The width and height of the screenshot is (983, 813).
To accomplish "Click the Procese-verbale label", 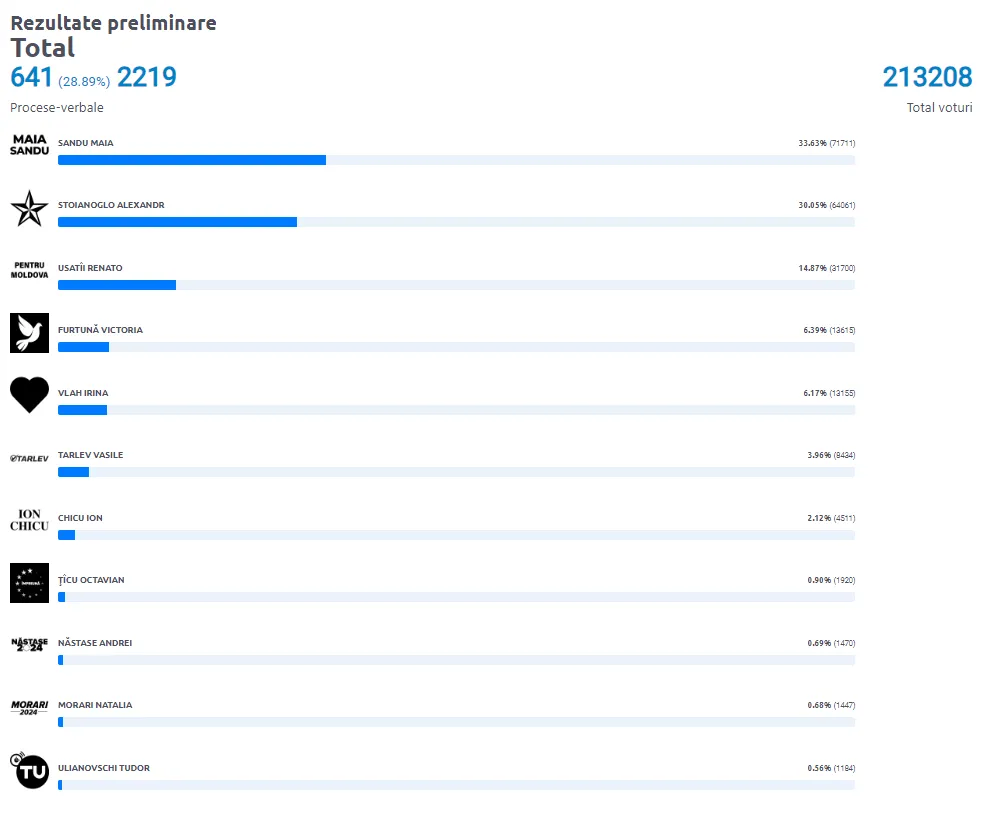I will [57, 108].
